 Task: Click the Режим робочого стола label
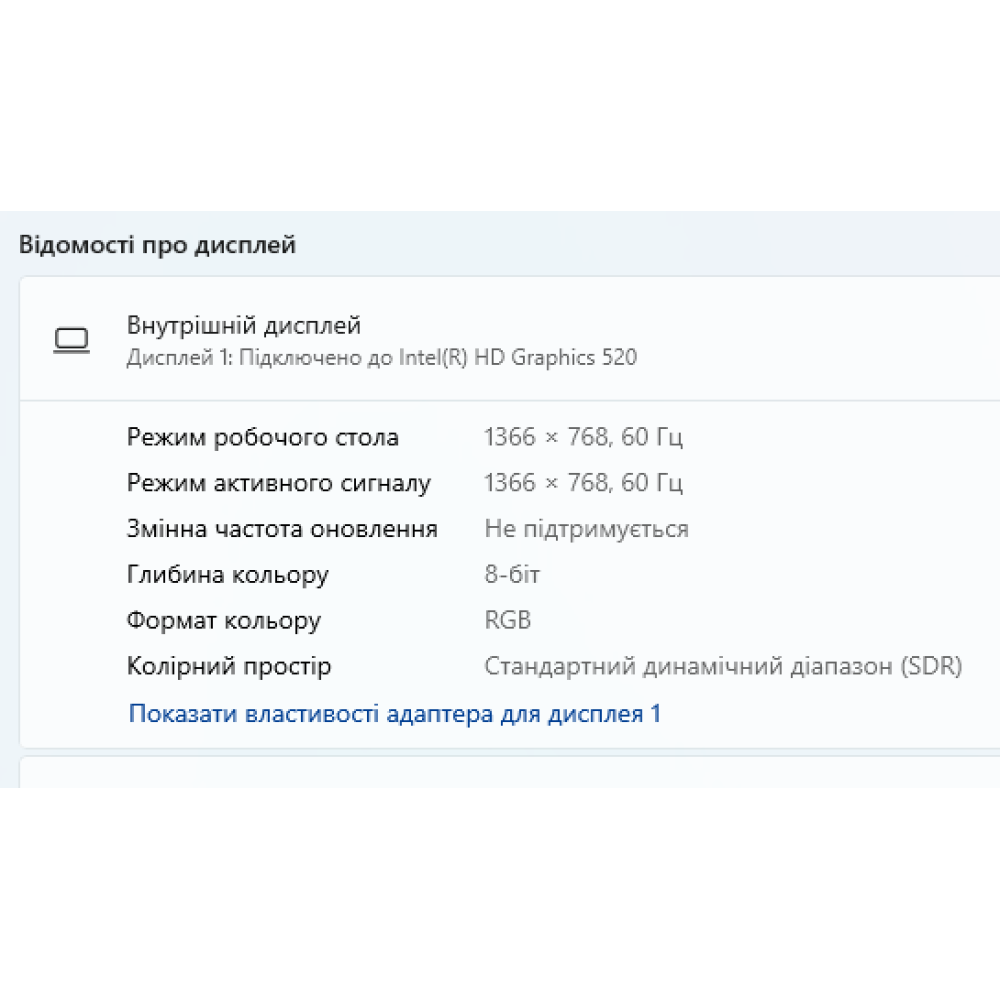[263, 437]
